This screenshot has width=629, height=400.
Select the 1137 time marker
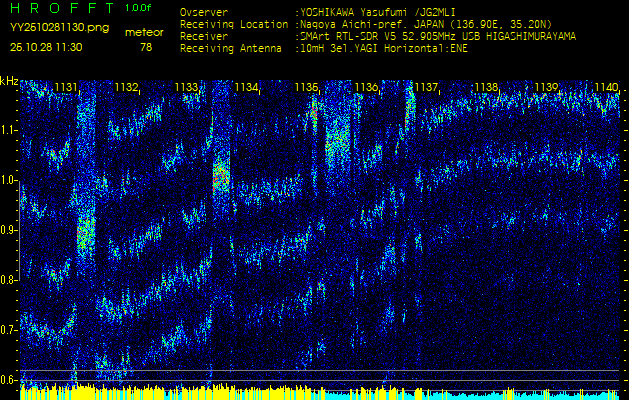[427, 88]
